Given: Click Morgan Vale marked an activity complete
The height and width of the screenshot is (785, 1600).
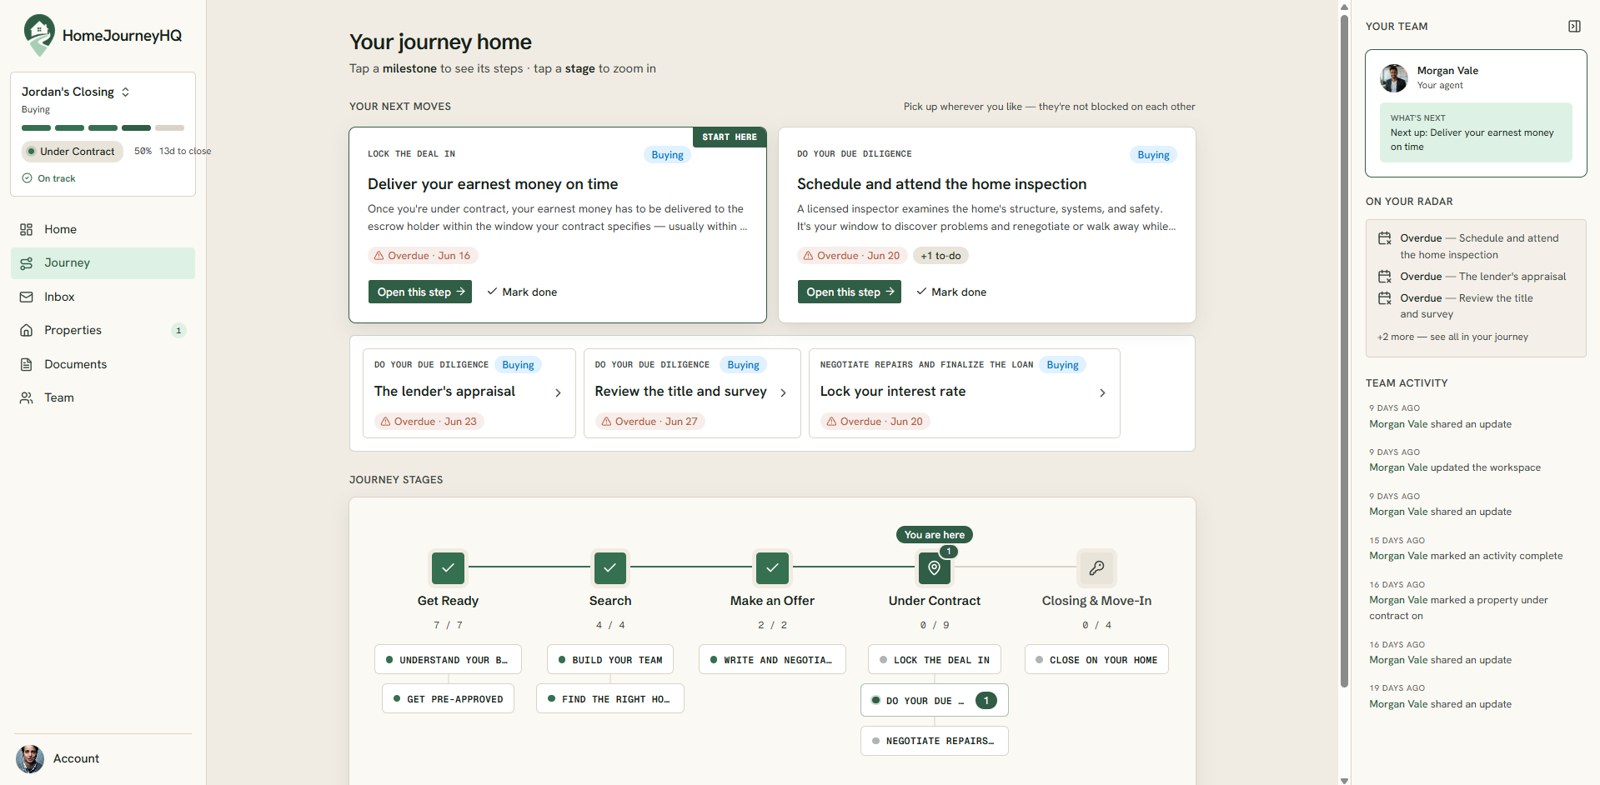Looking at the screenshot, I should (1466, 556).
